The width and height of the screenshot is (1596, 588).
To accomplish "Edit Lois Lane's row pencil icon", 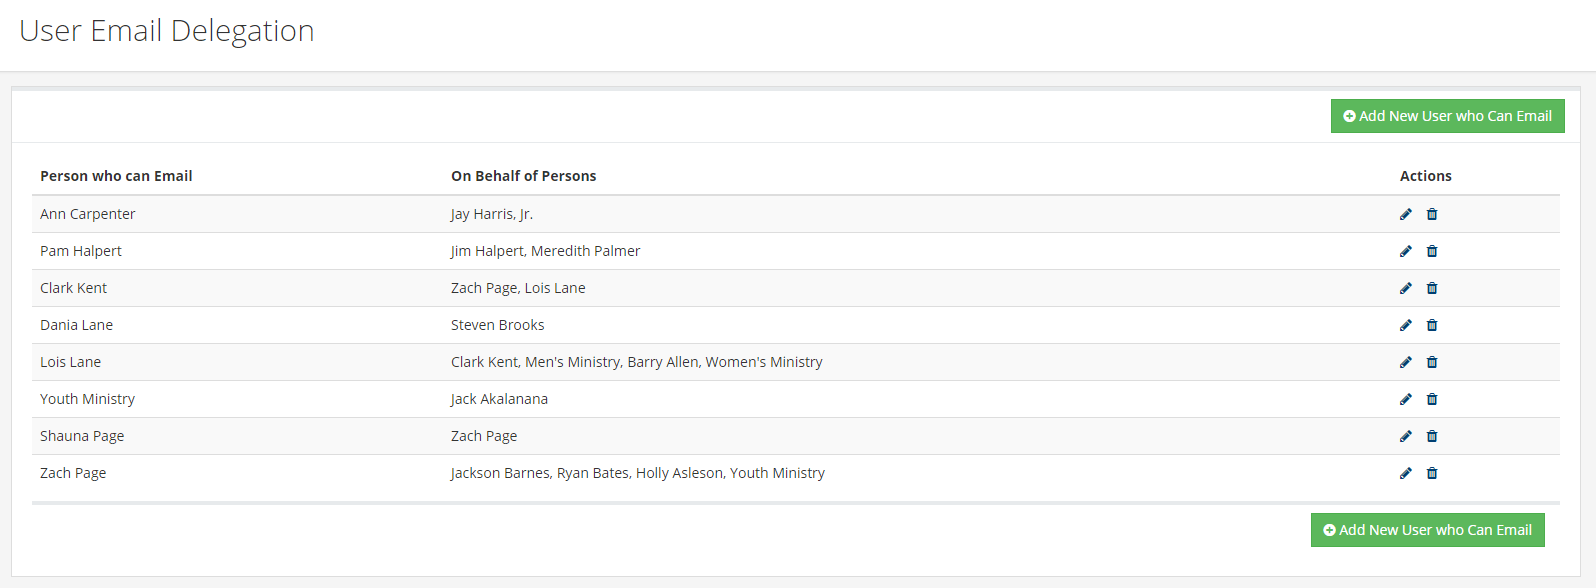I will tap(1406, 362).
